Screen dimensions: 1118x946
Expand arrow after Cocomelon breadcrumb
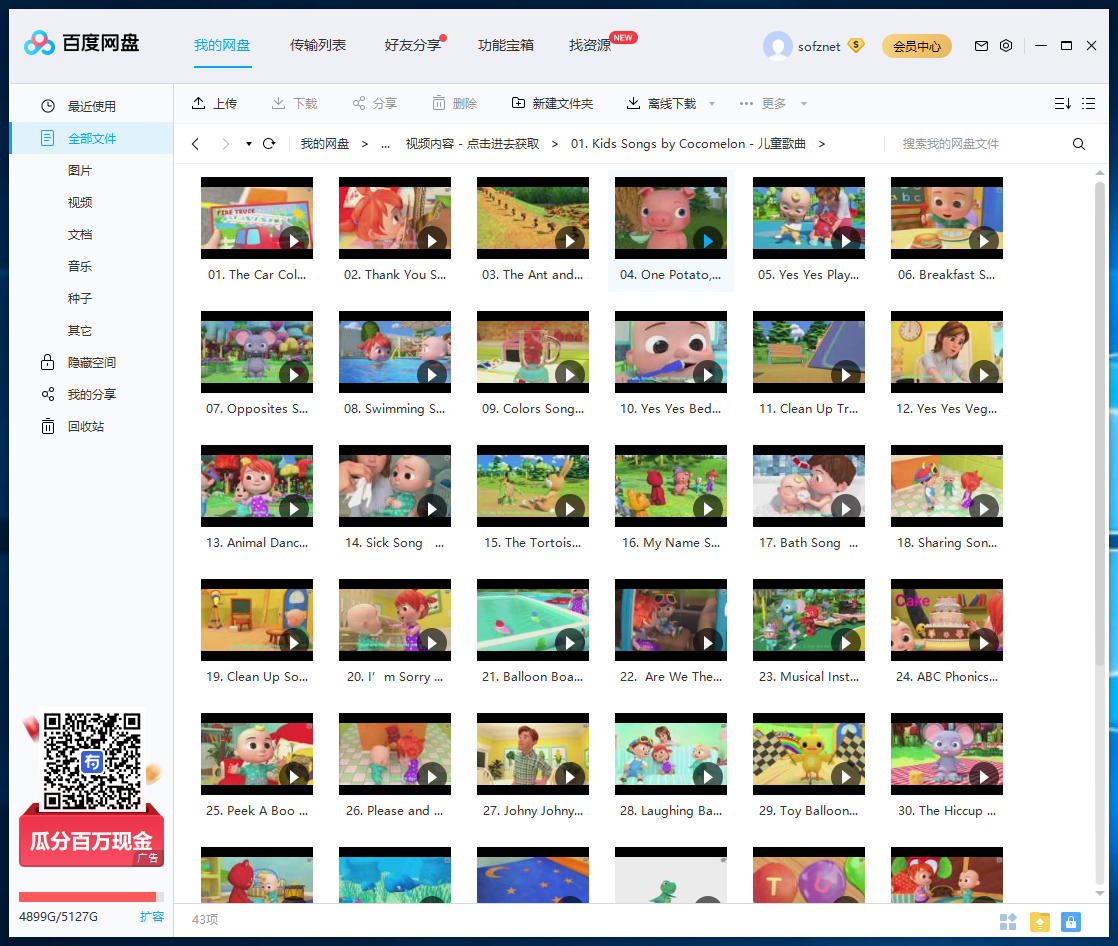tap(821, 144)
